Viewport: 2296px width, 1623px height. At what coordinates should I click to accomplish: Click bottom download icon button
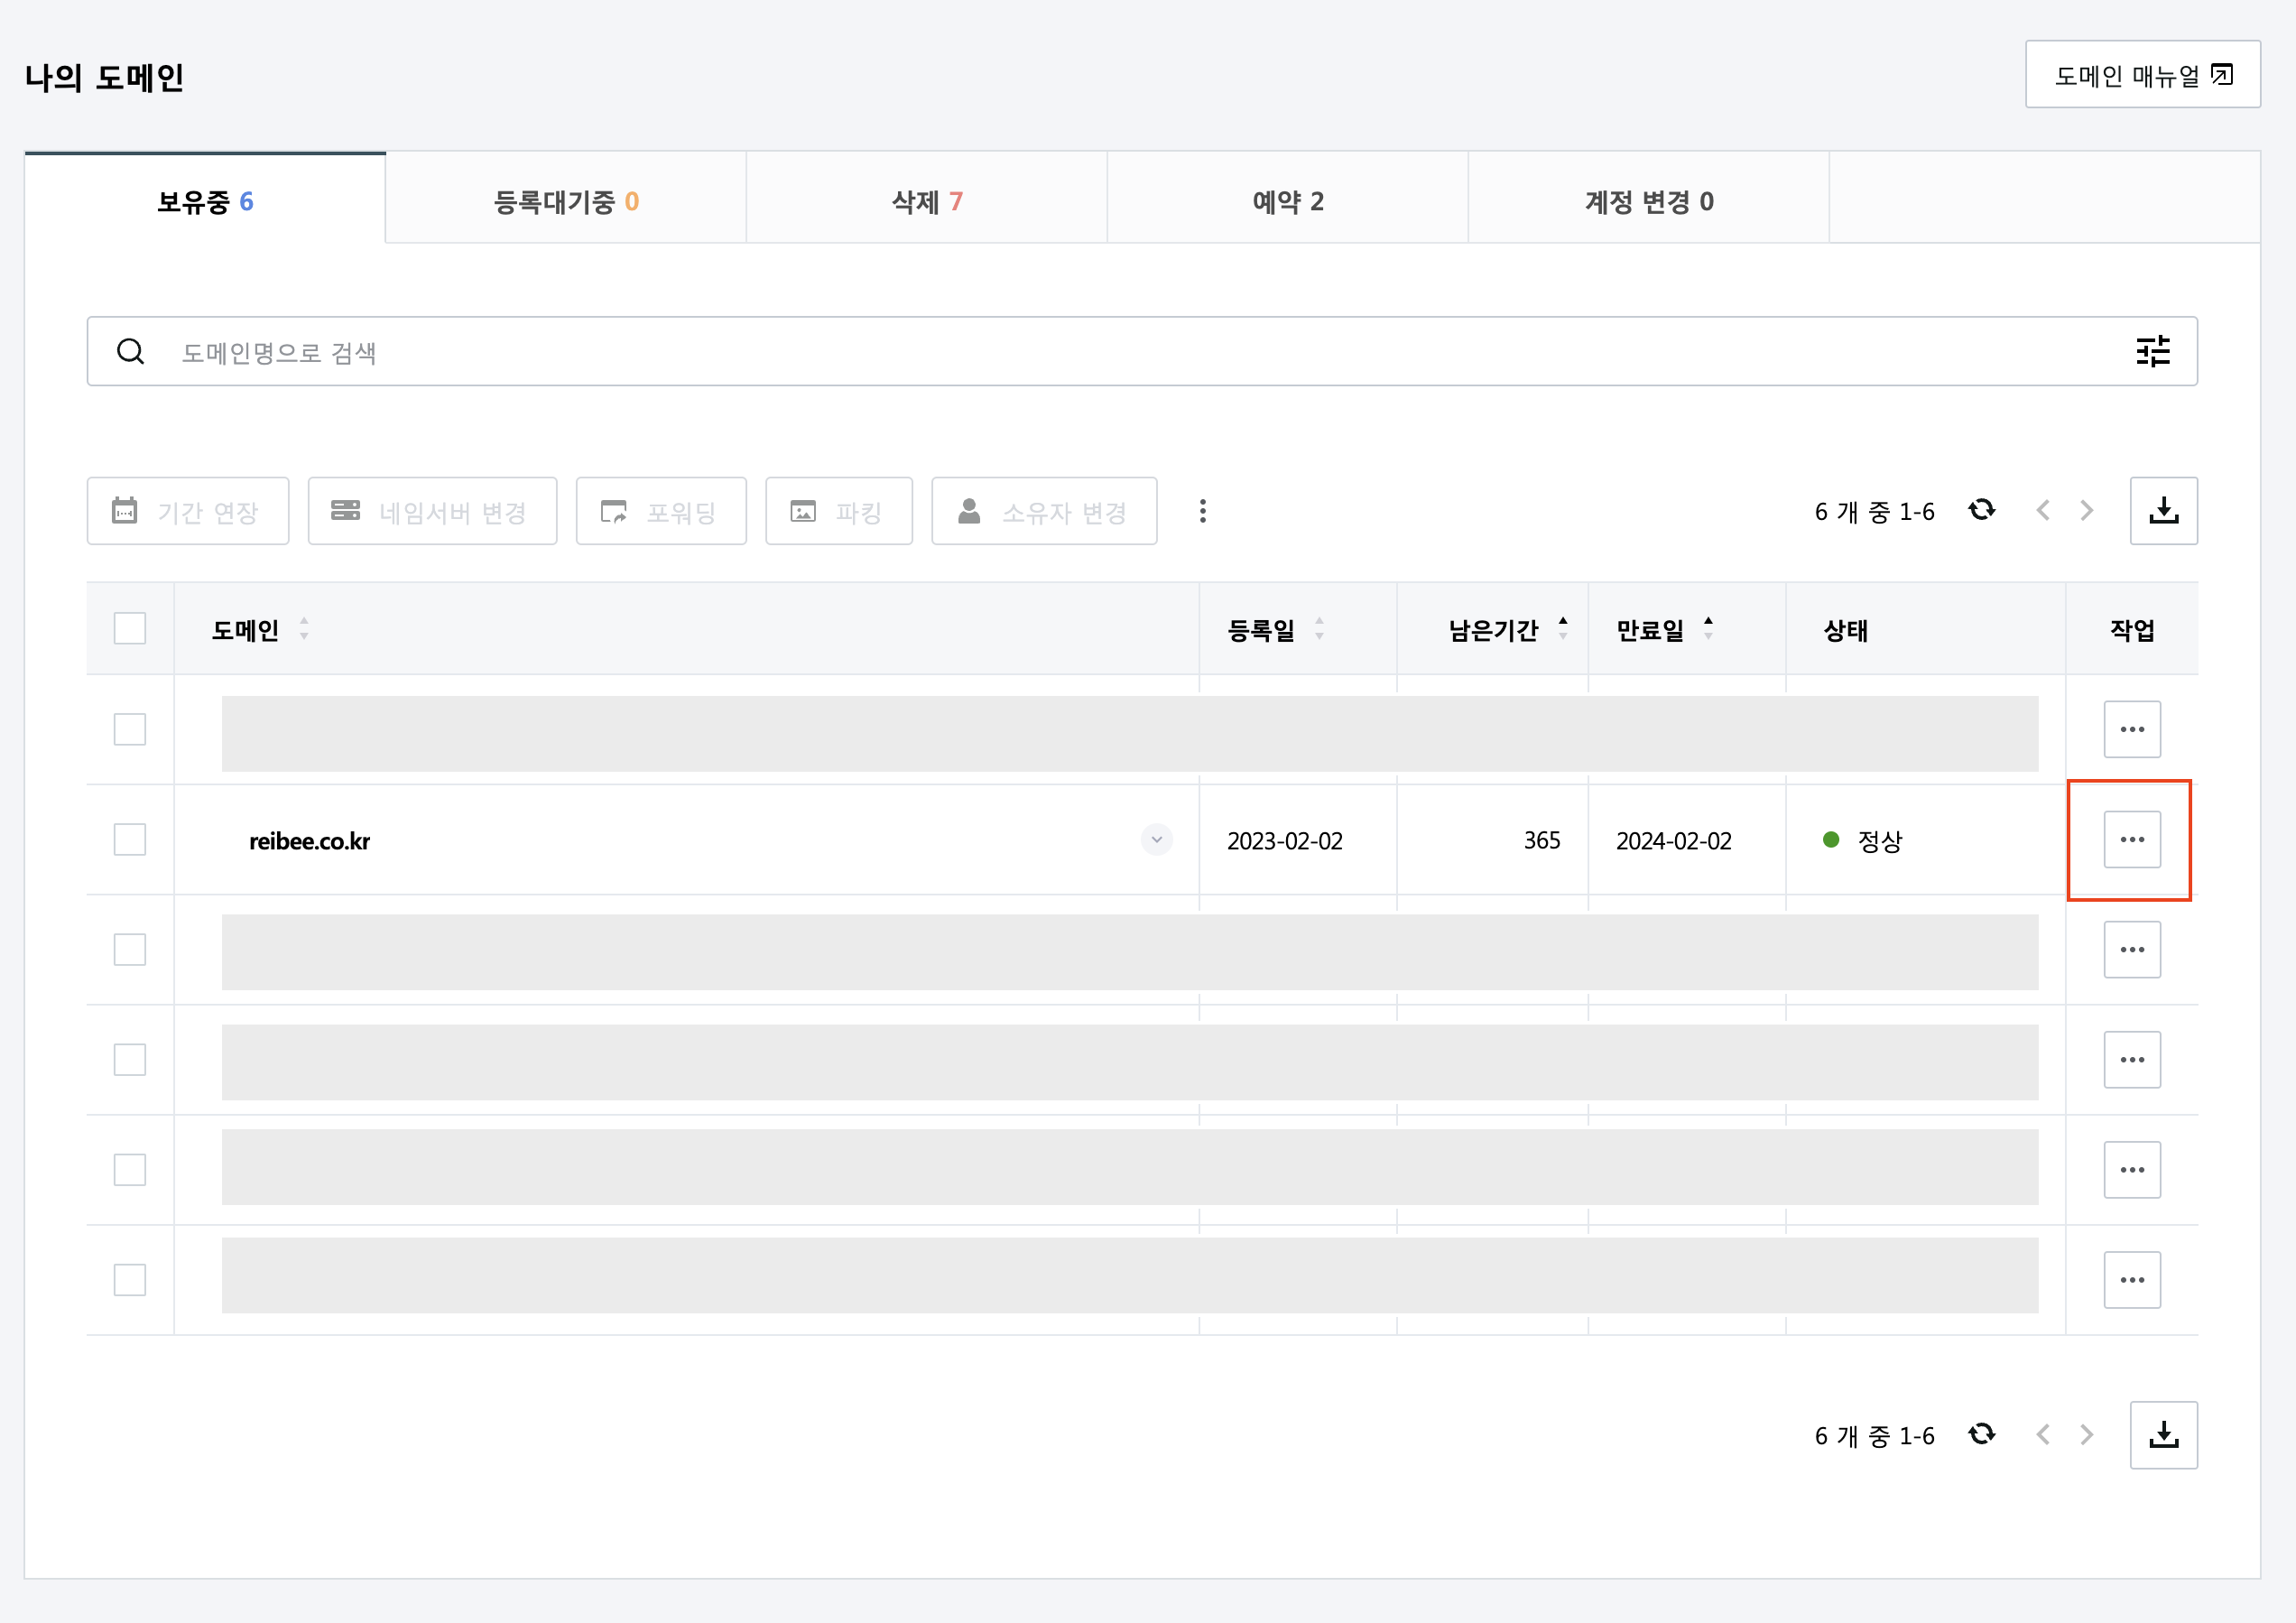(2163, 1434)
